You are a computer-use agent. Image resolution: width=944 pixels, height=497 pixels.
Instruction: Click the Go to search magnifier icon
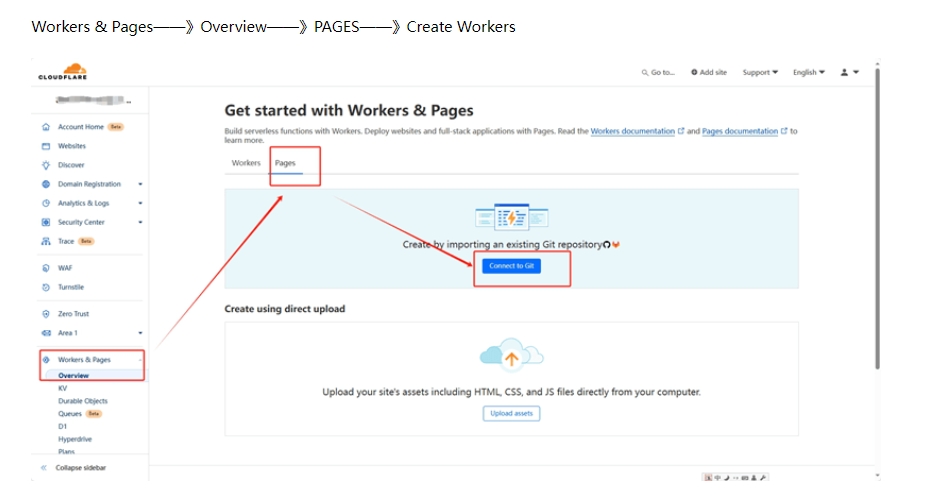[645, 72]
